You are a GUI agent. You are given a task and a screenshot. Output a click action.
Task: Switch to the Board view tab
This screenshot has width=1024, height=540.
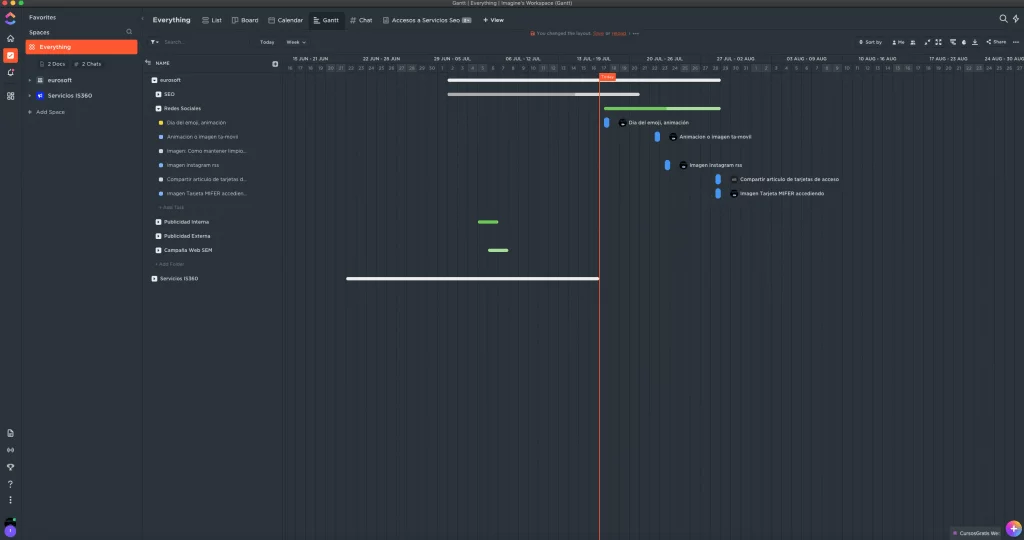click(x=245, y=20)
